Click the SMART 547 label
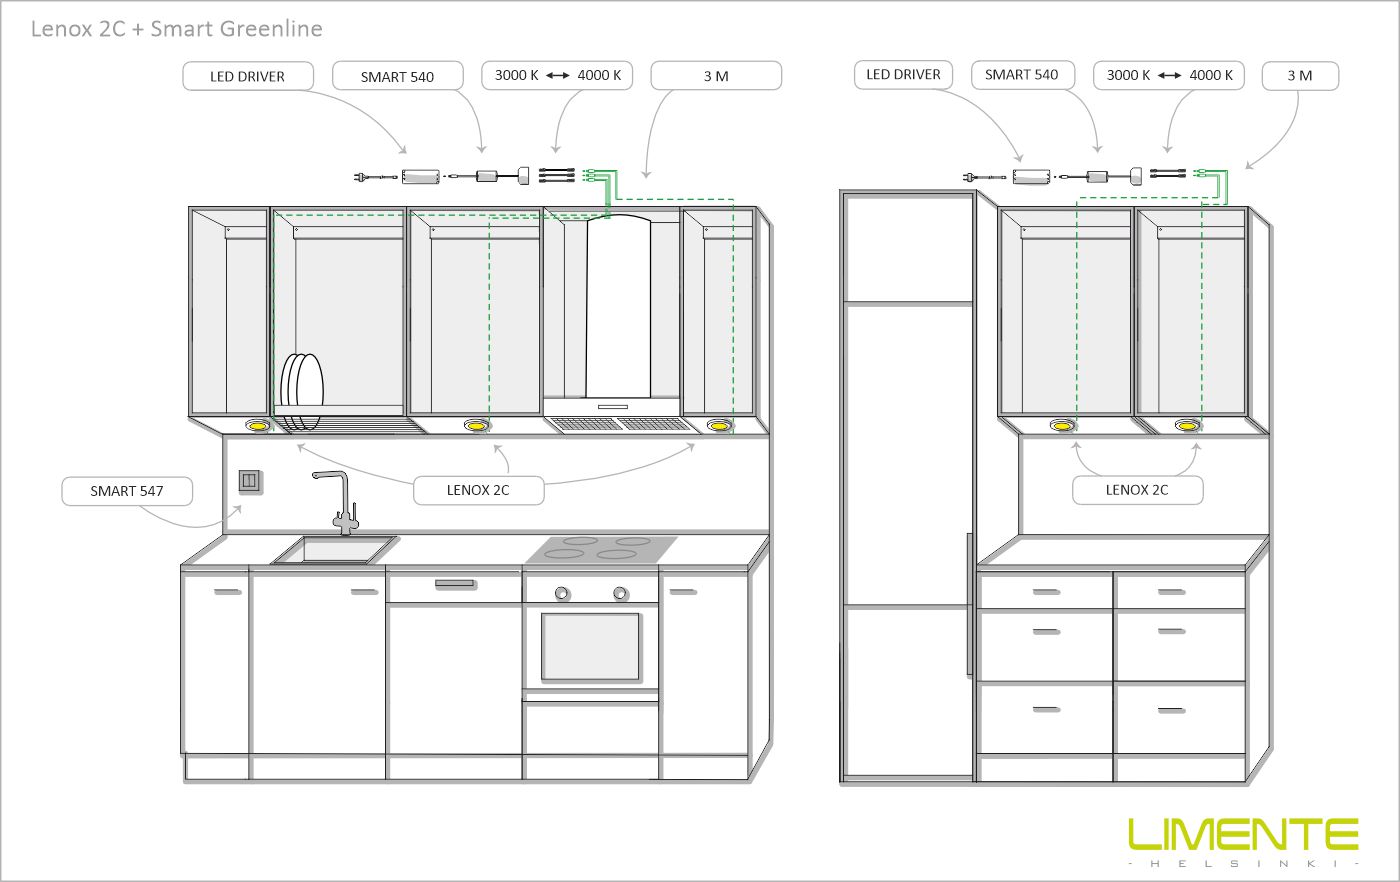This screenshot has height=882, width=1400. point(127,491)
